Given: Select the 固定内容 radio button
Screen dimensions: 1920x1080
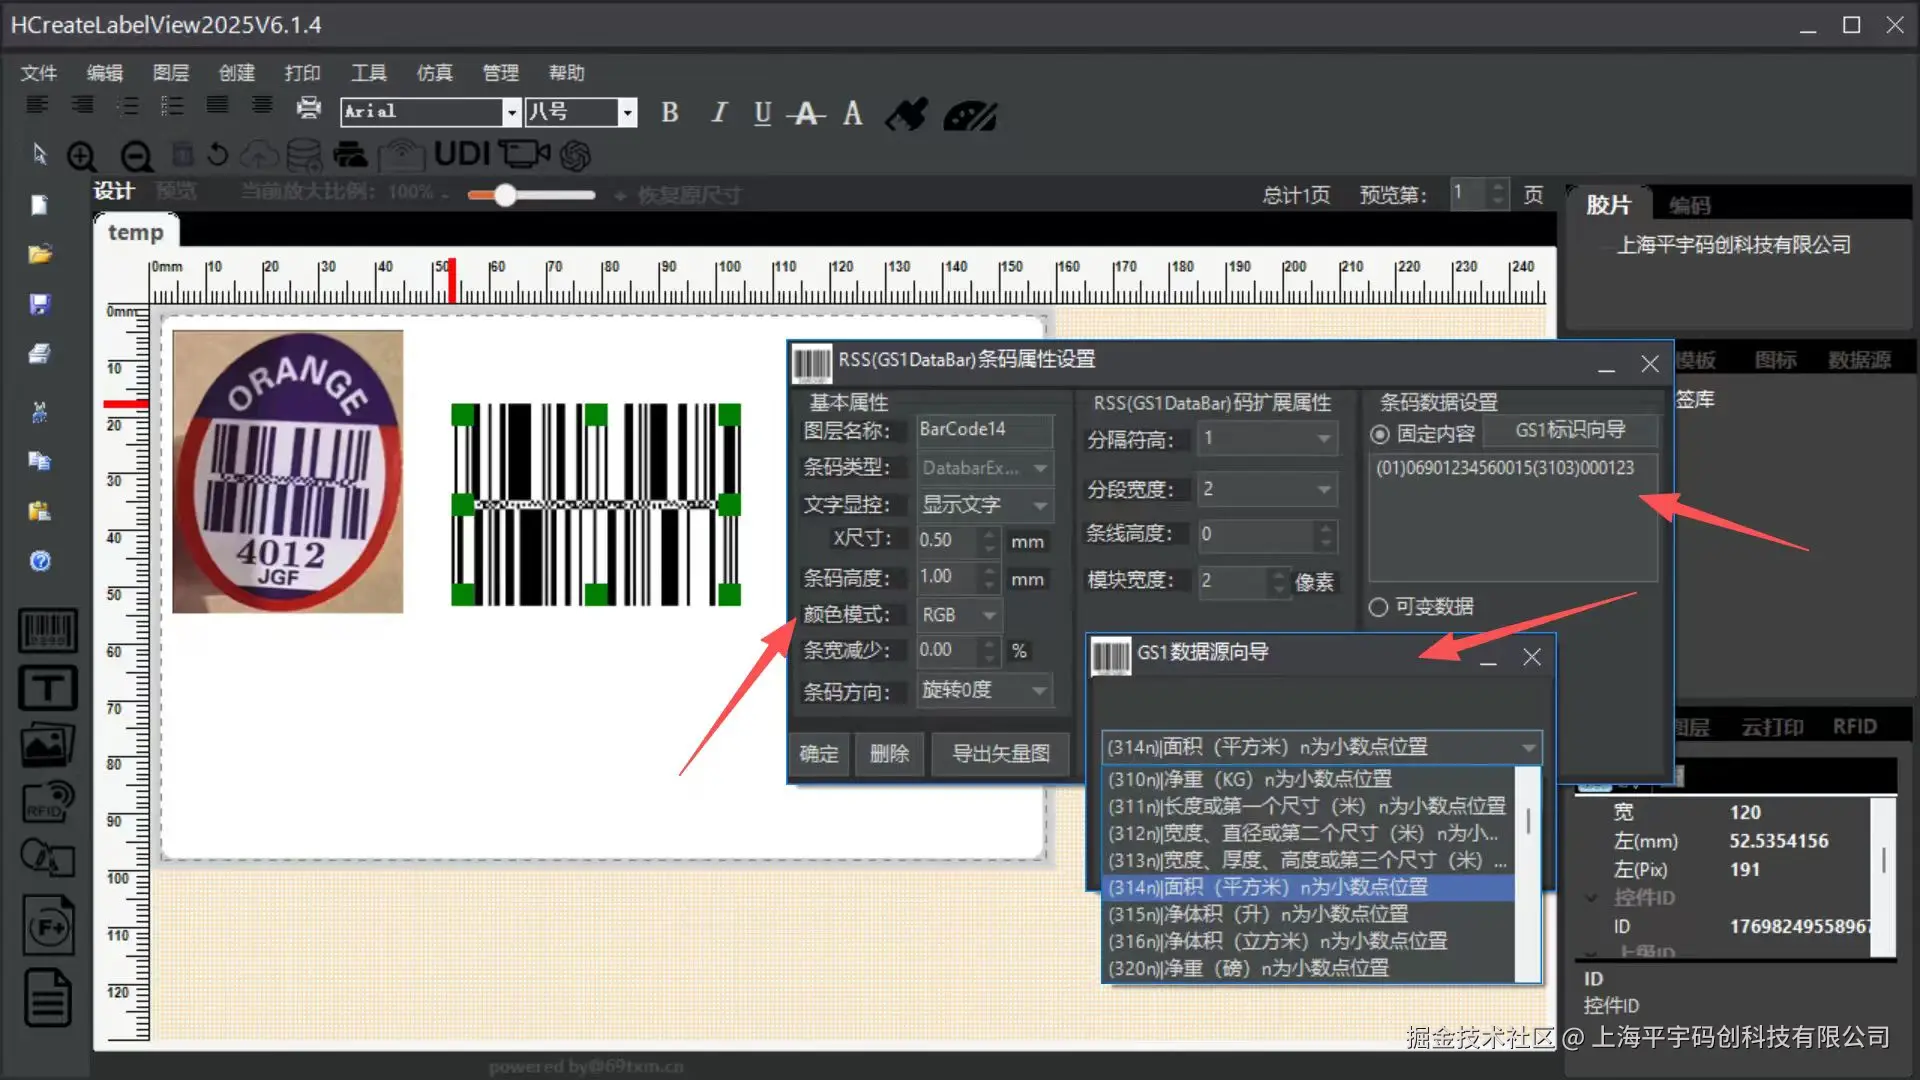Looking at the screenshot, I should pos(1380,434).
